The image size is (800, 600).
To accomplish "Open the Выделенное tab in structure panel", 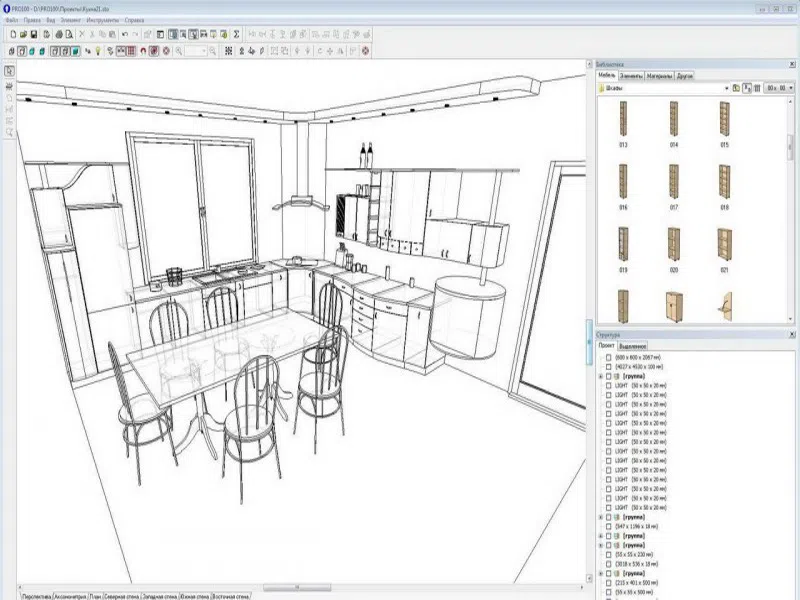I will [633, 346].
